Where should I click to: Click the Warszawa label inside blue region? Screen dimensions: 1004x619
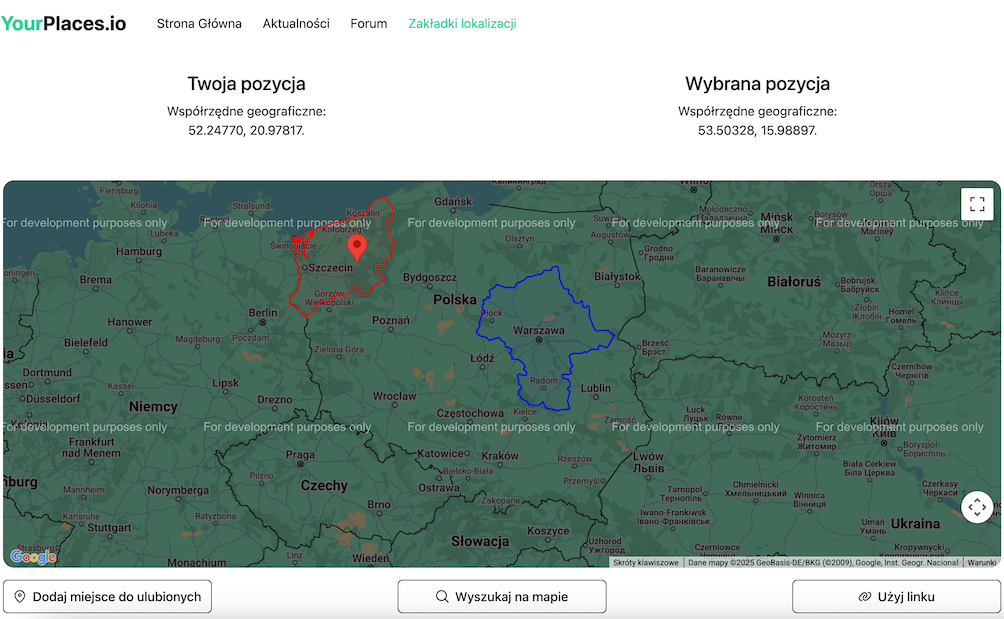click(x=539, y=330)
